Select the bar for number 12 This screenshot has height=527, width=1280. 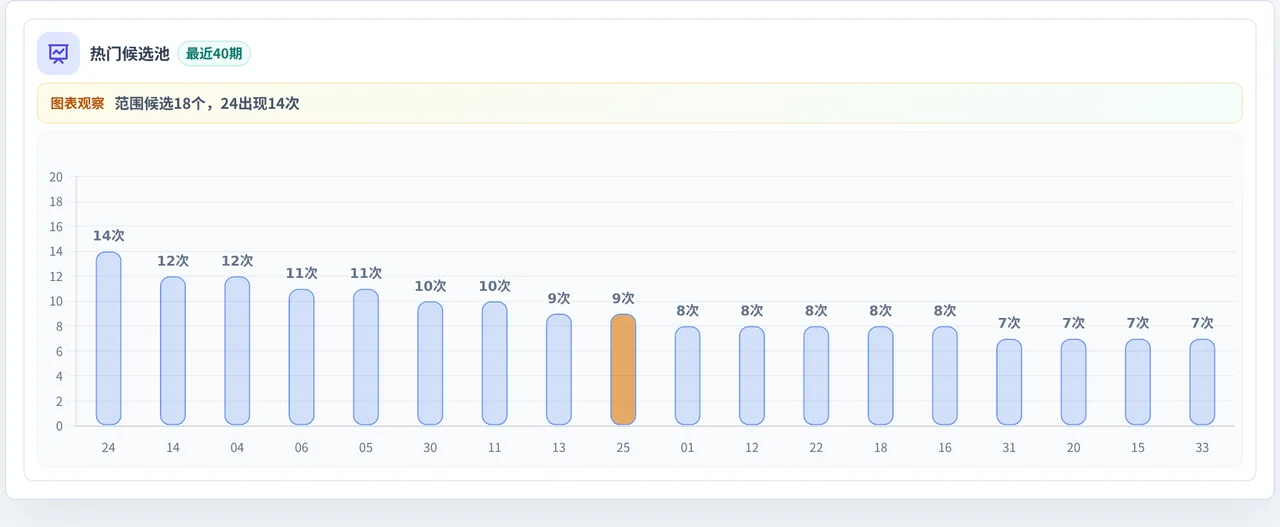(752, 376)
